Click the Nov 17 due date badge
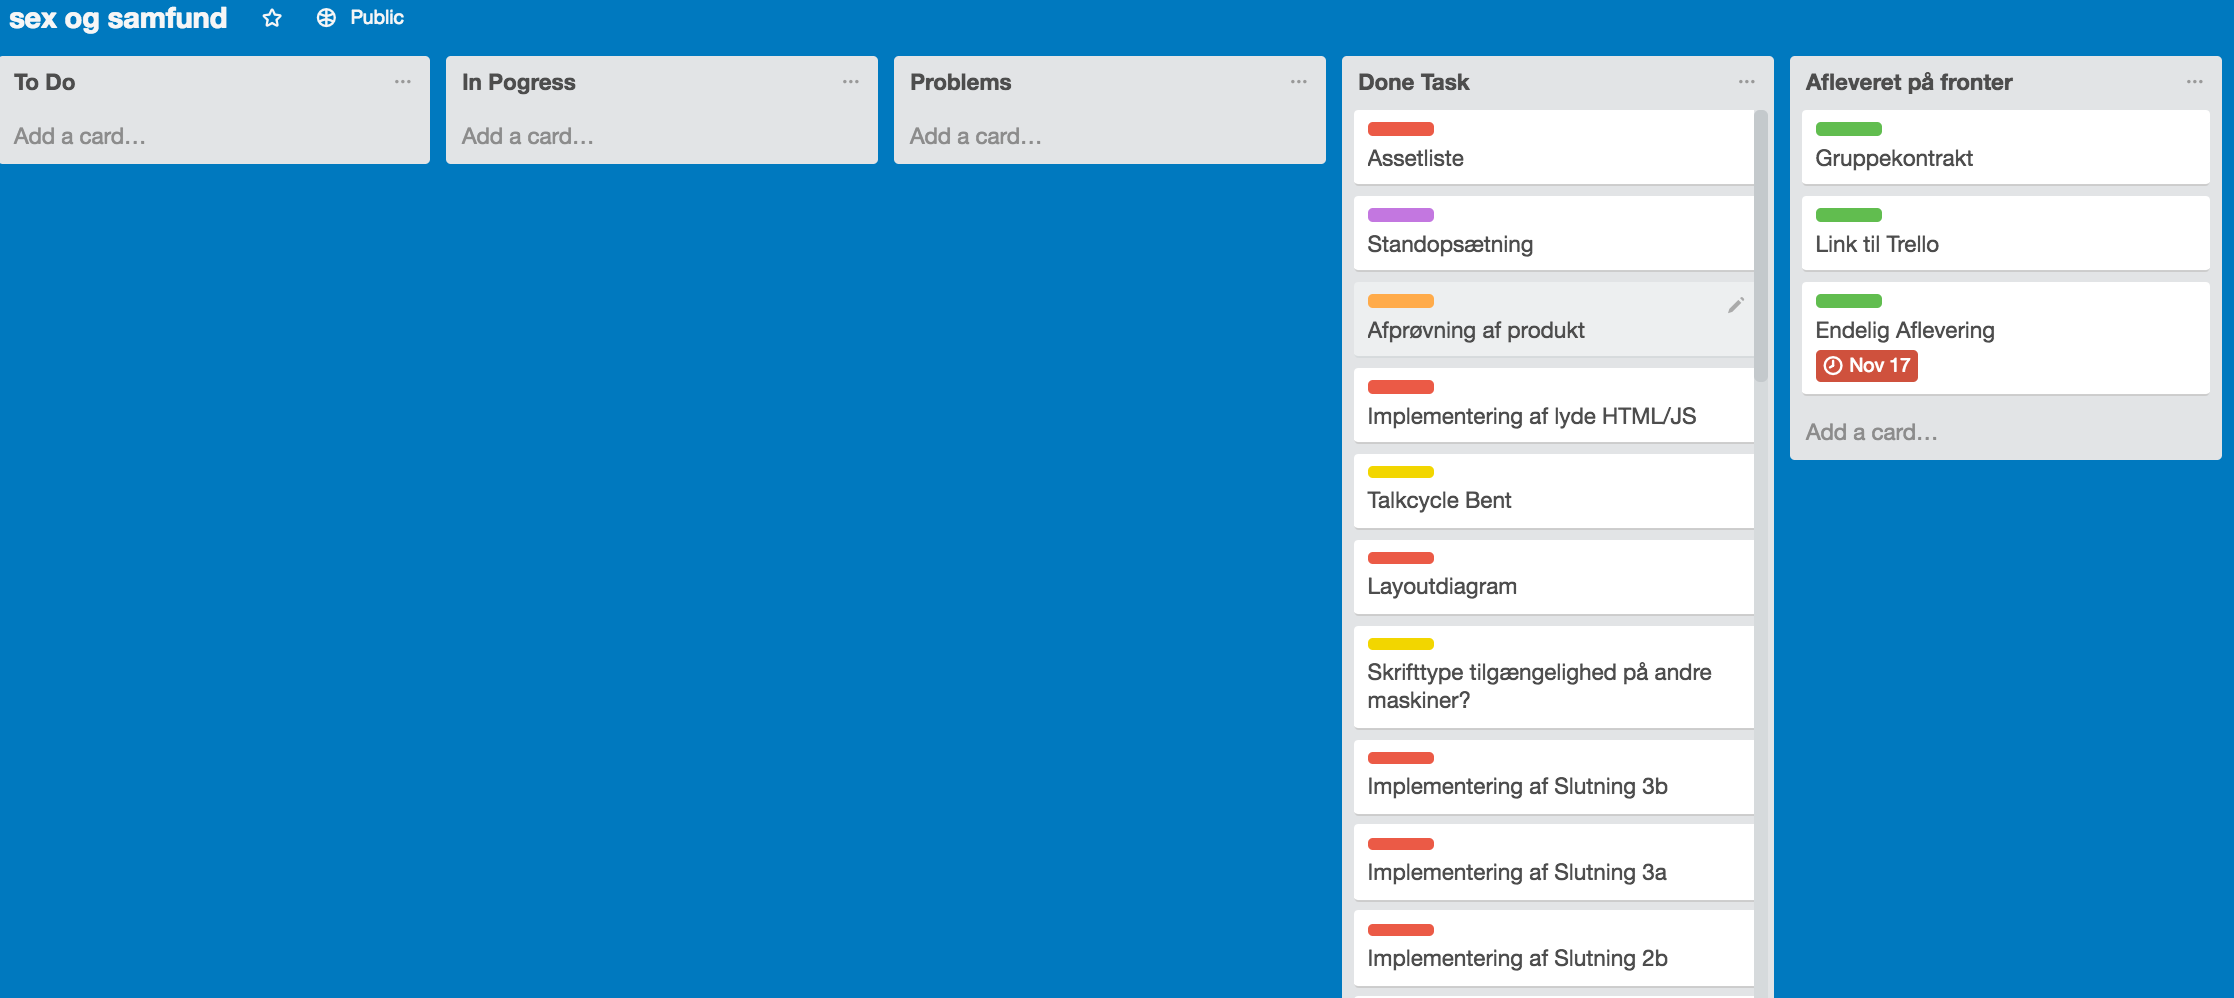 1867,366
